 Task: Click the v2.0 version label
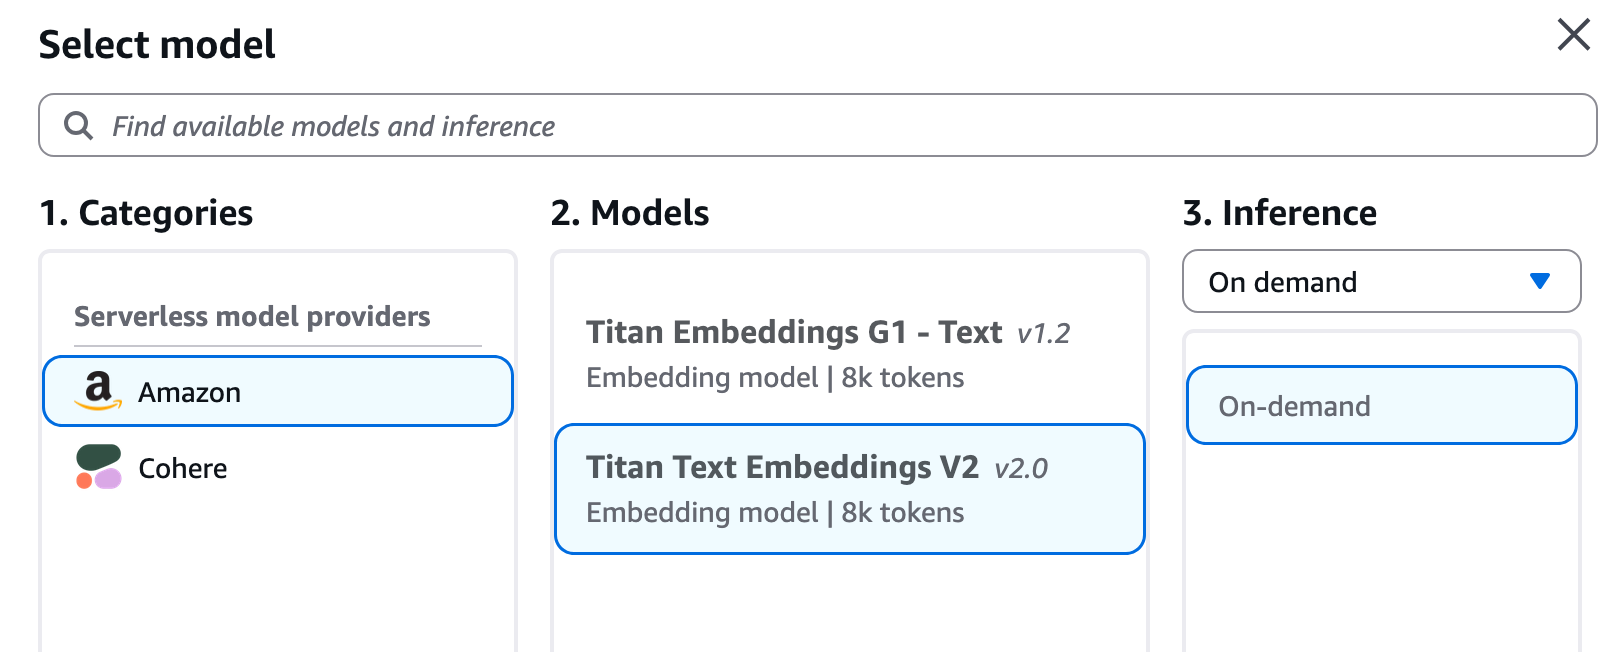pos(1021,468)
